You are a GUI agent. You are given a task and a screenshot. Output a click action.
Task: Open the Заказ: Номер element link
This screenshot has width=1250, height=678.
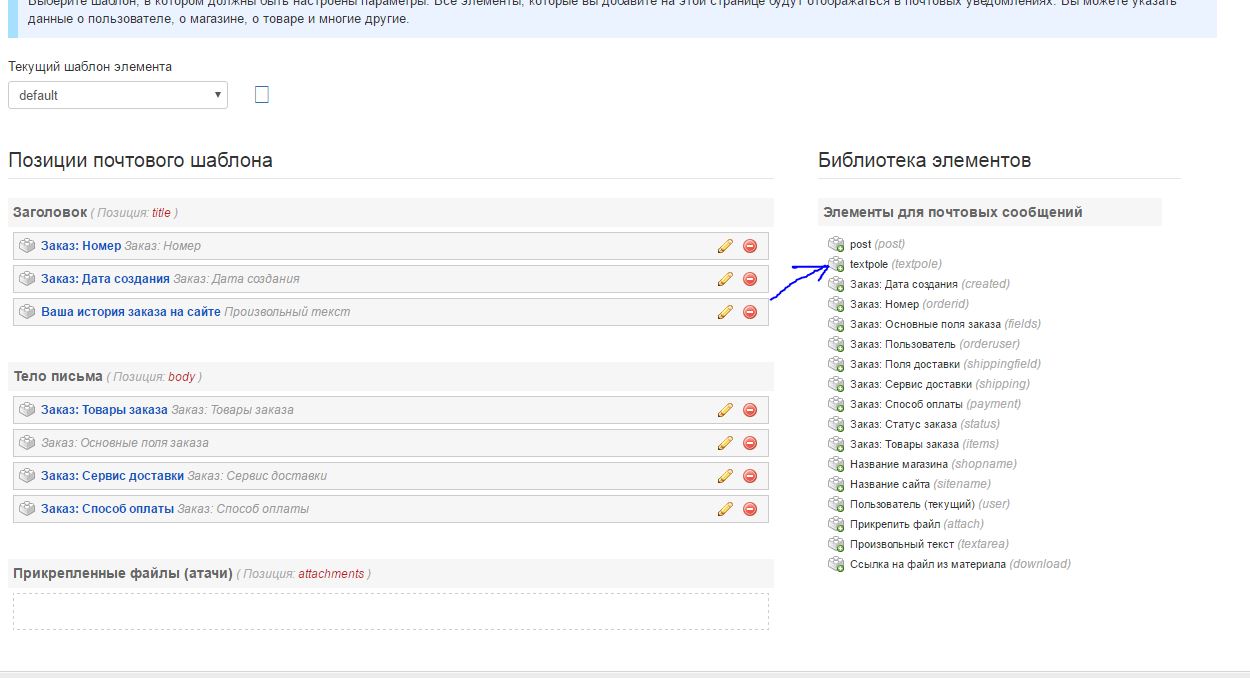[81, 246]
